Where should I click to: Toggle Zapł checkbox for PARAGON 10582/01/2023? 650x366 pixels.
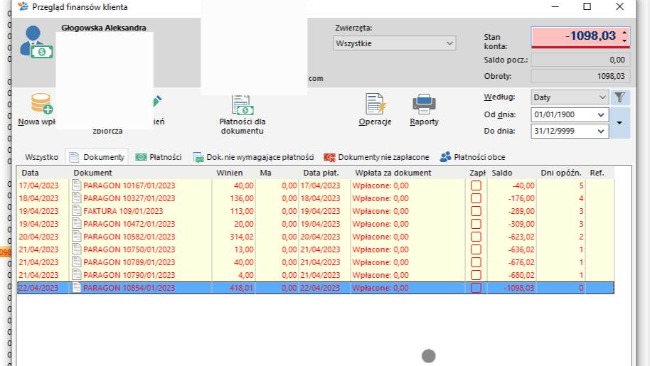(x=476, y=237)
